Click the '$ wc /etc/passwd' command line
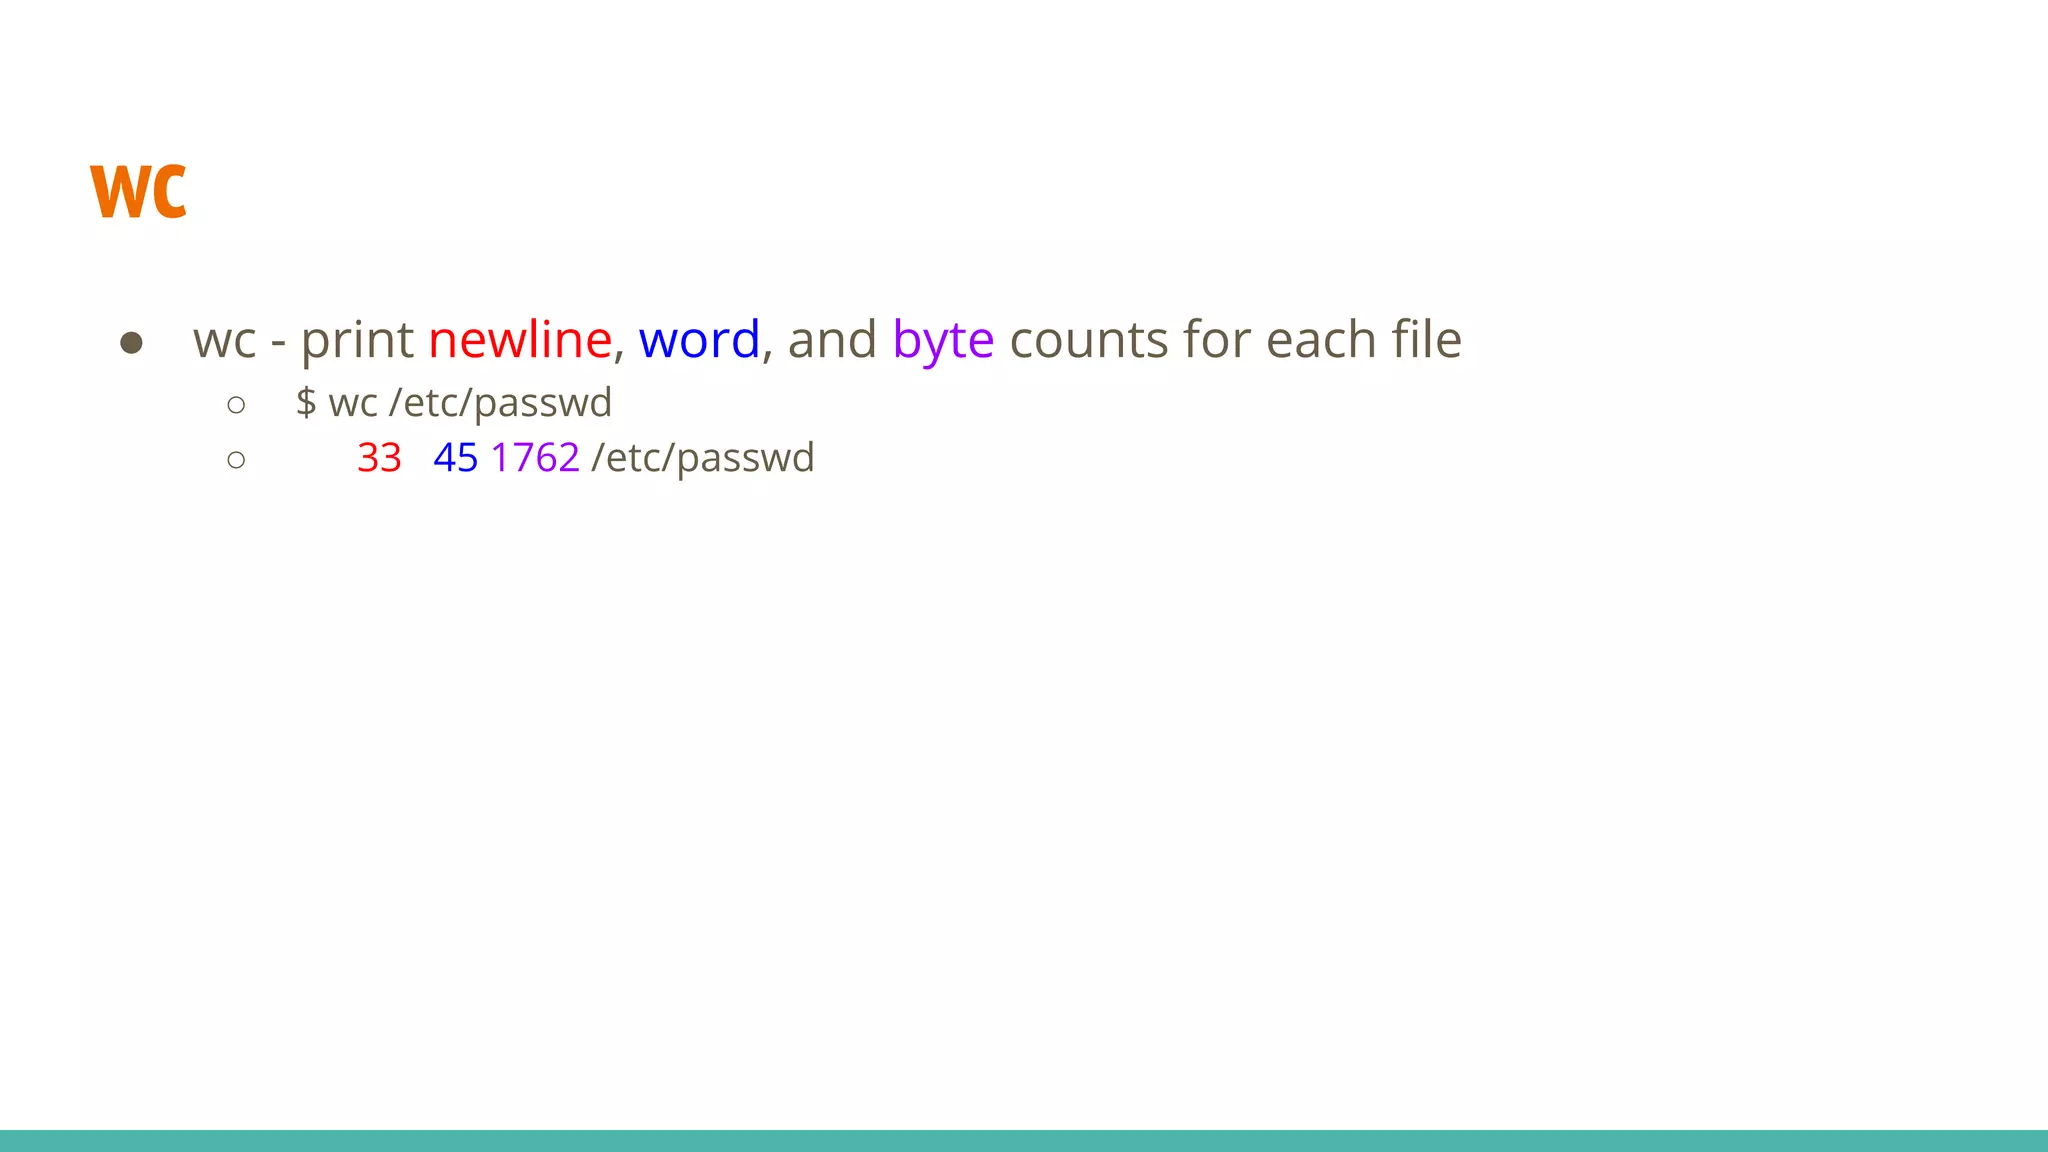 454,403
